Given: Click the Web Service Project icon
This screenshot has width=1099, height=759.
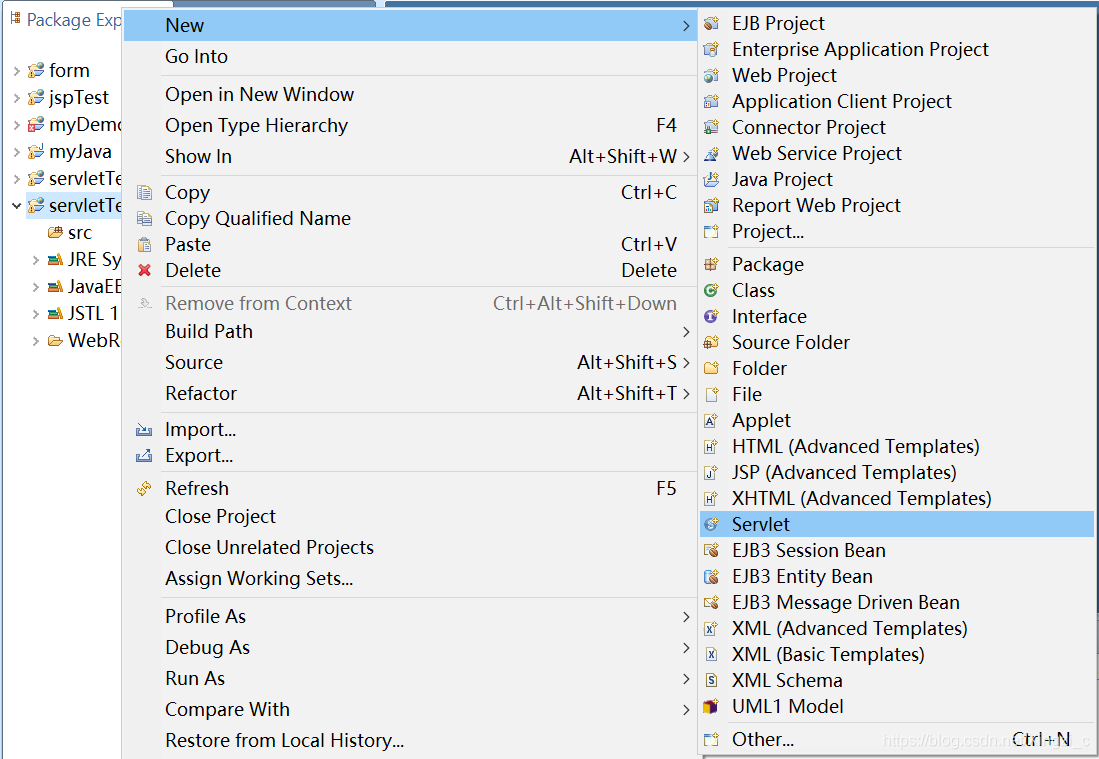Looking at the screenshot, I should coord(711,153).
